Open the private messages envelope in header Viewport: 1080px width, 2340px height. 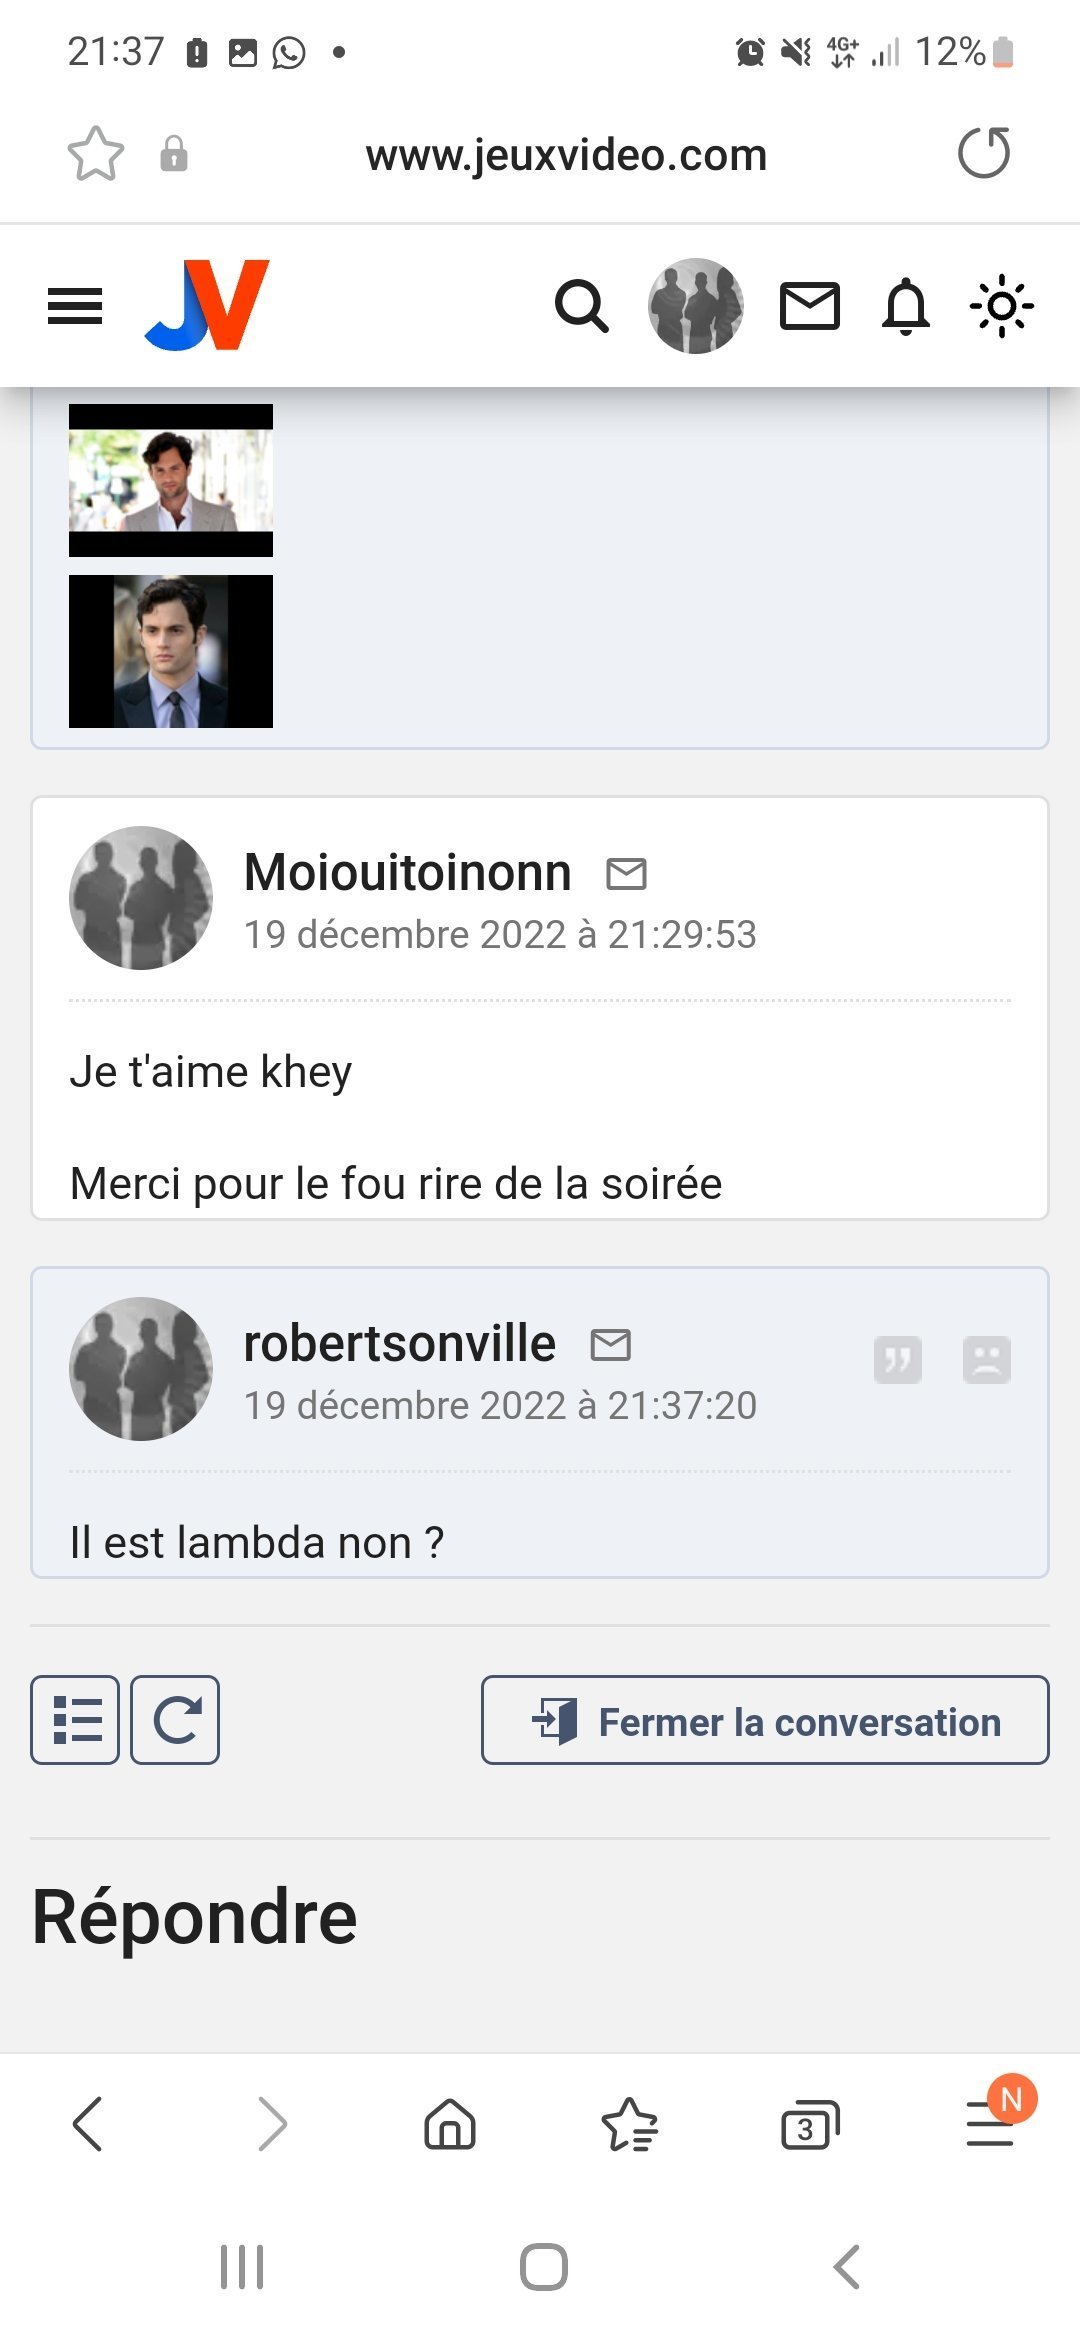[x=809, y=306]
